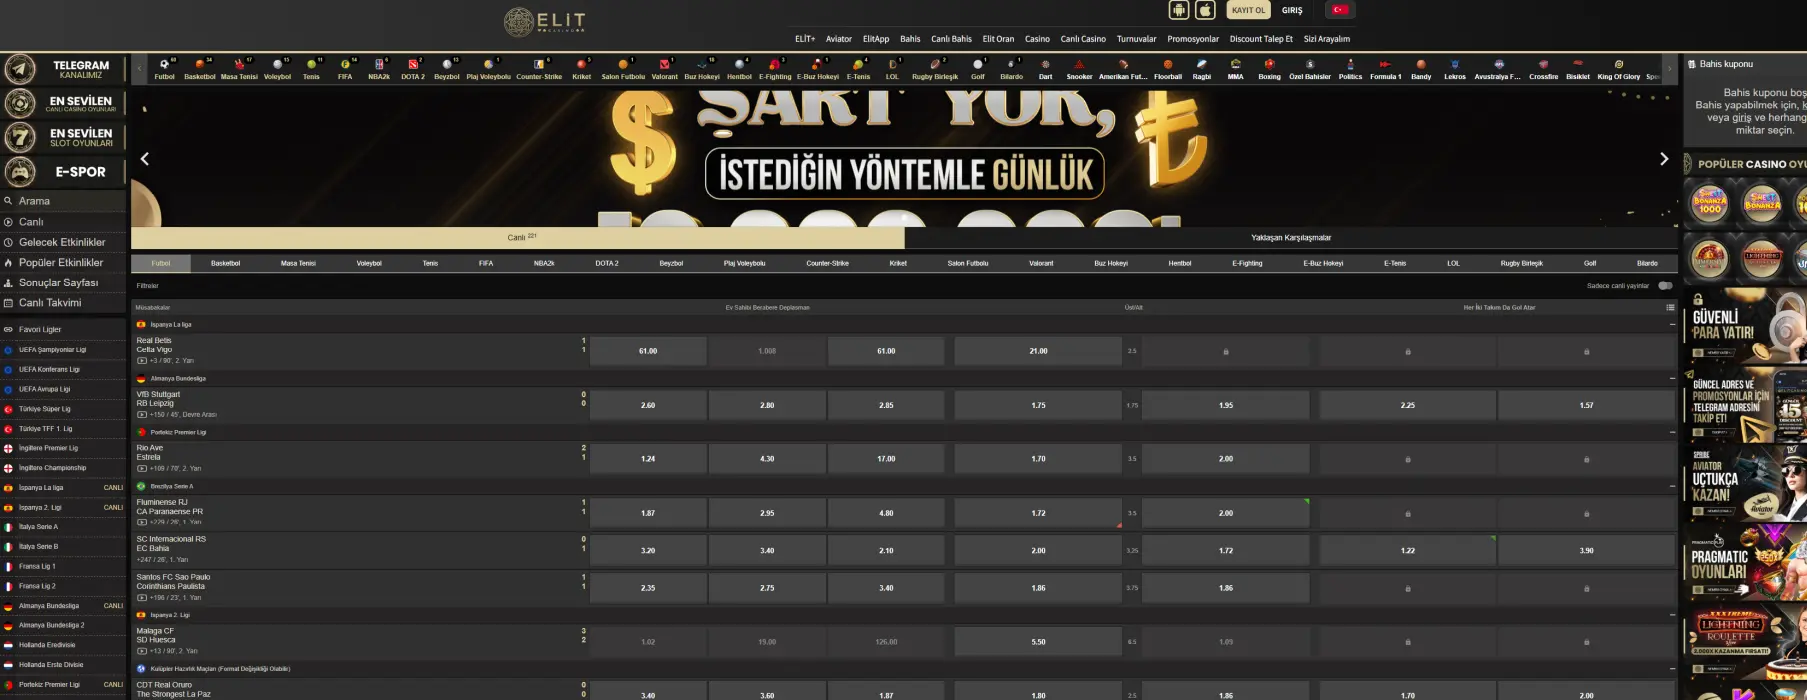1807x700 pixels.
Task: Show the next promo banner slide
Action: (x=1664, y=159)
